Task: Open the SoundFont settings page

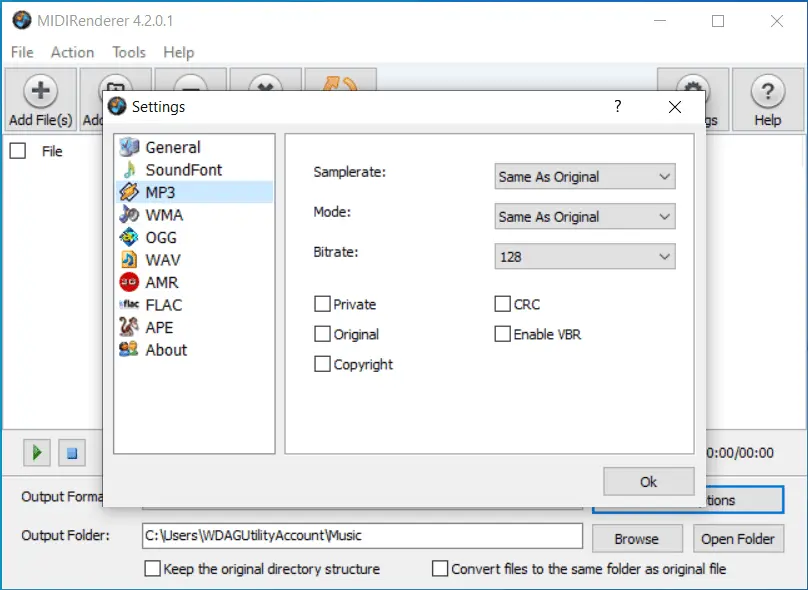Action: [x=194, y=170]
